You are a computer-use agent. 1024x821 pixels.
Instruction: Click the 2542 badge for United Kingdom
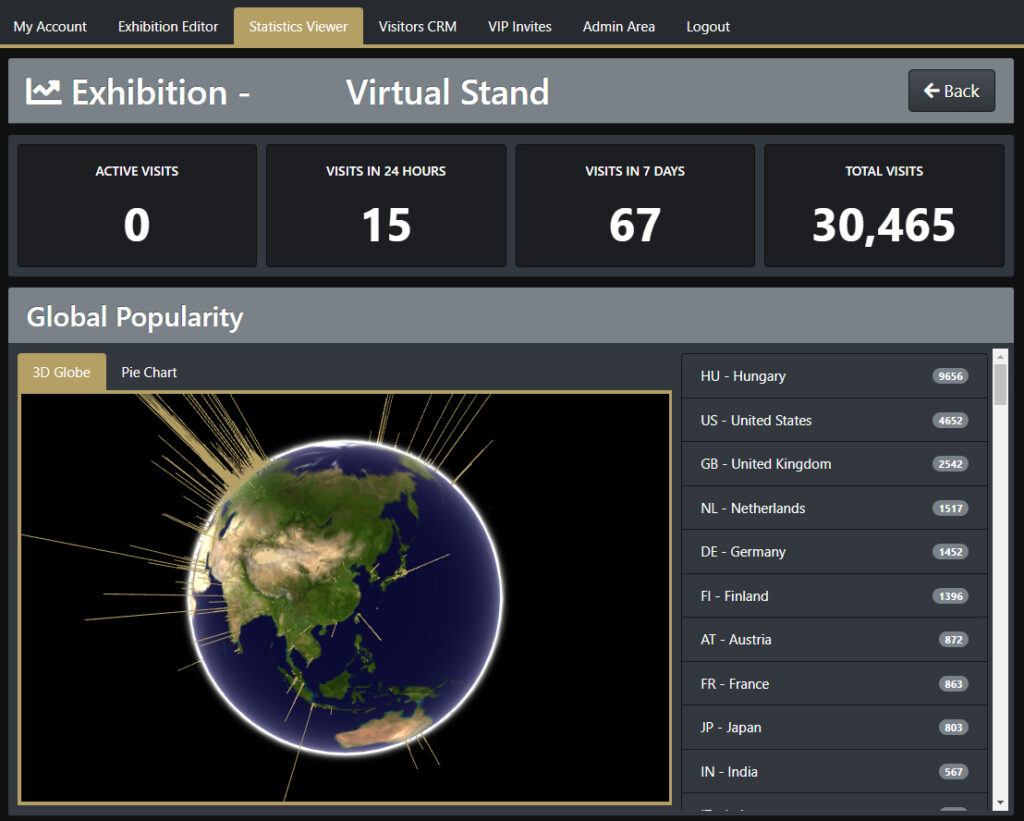(950, 464)
